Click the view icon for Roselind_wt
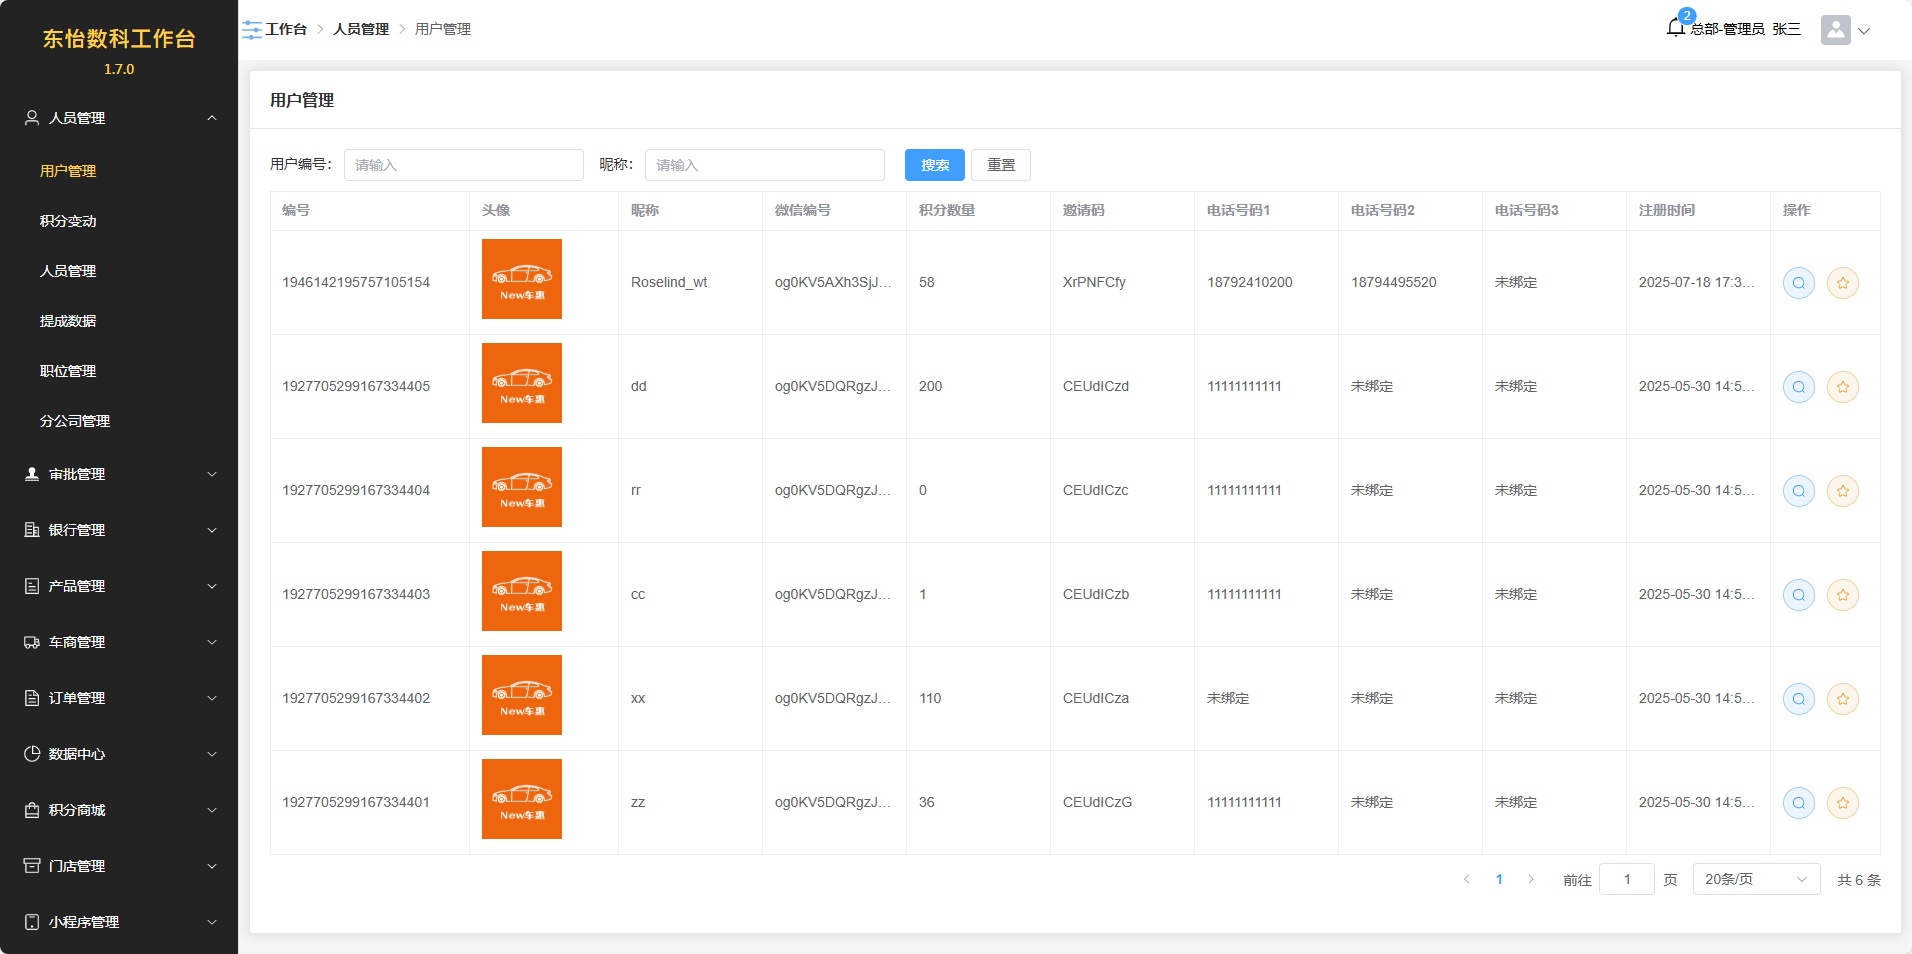Viewport: 1912px width, 954px height. click(x=1798, y=283)
